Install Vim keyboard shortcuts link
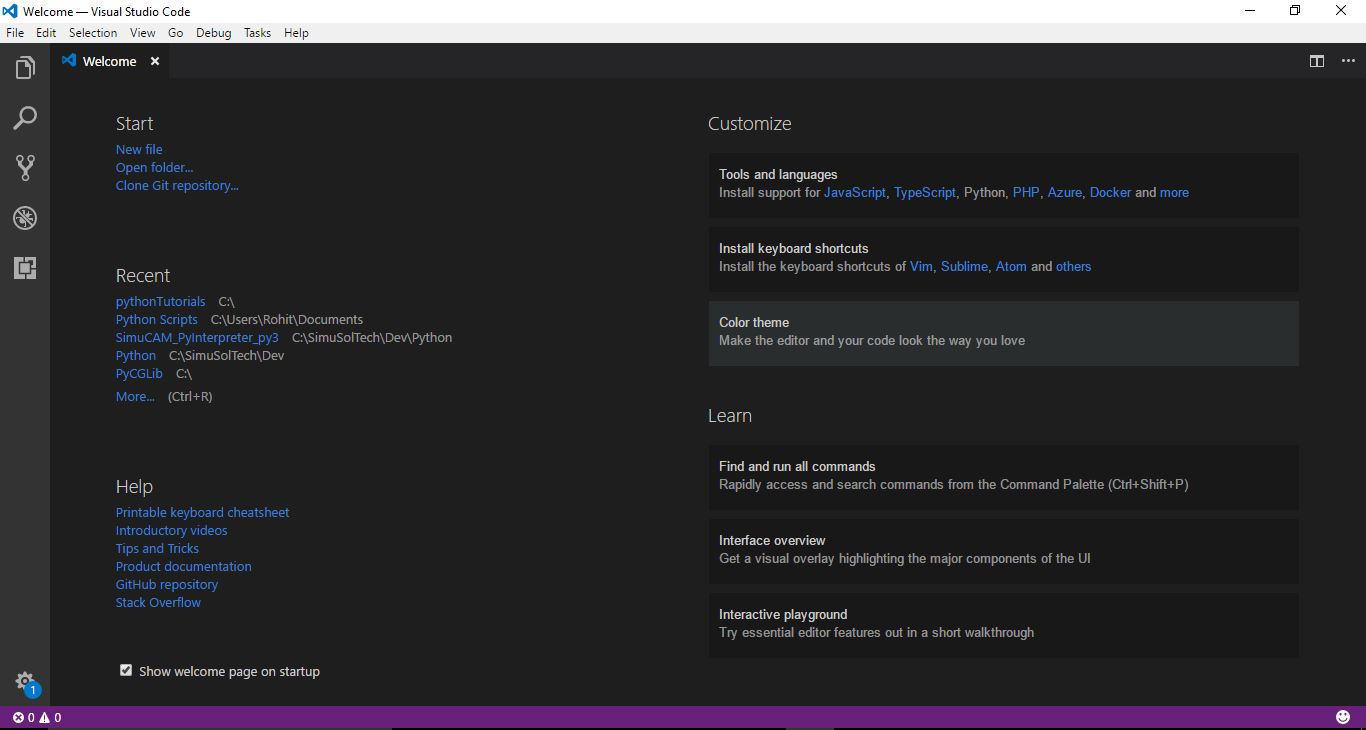 [921, 266]
